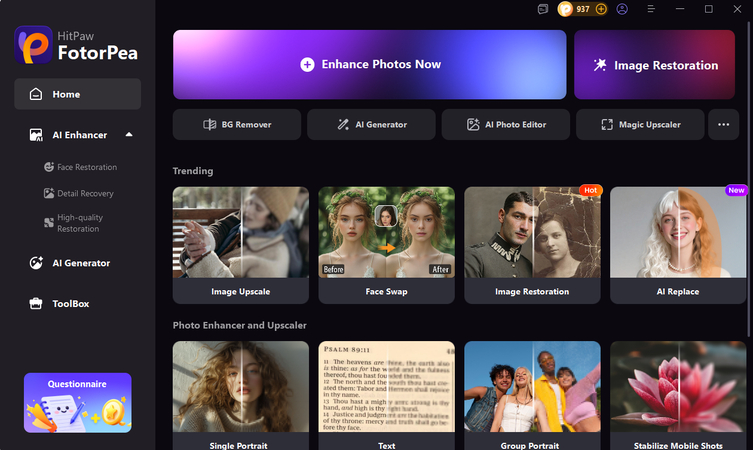
Task: Click the HitPaw FotorPea logo icon
Action: (x=33, y=45)
